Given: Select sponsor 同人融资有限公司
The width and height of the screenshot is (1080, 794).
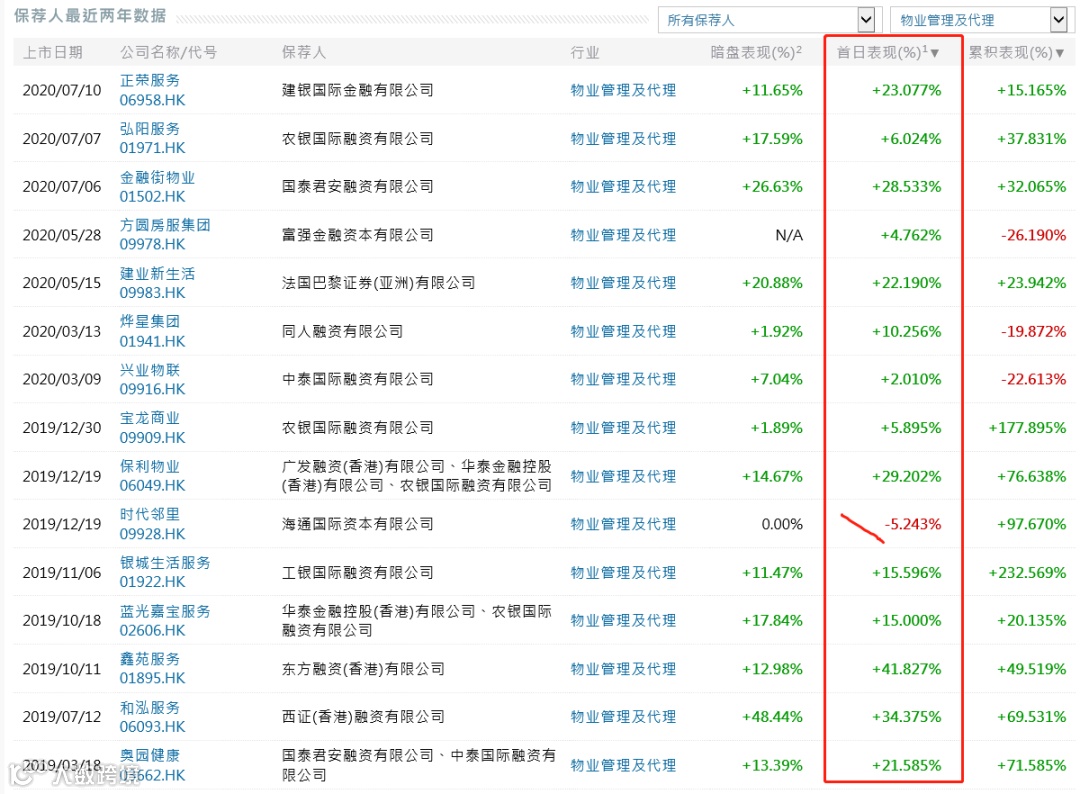Looking at the screenshot, I should click(x=342, y=331).
